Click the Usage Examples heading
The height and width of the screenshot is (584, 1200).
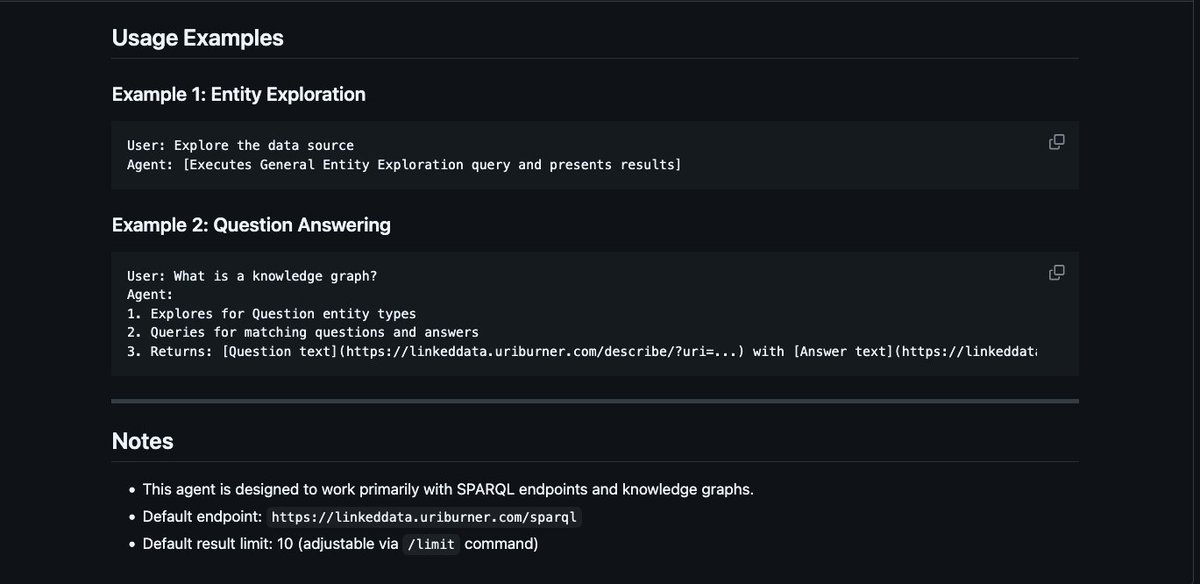197,38
